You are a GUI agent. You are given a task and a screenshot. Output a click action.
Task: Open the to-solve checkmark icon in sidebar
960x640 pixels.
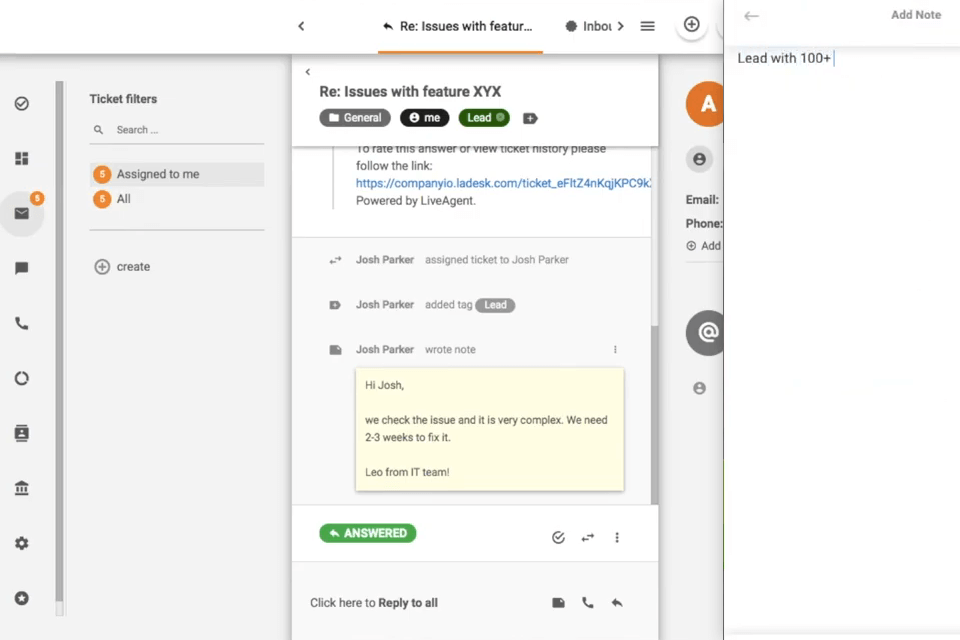(x=21, y=104)
